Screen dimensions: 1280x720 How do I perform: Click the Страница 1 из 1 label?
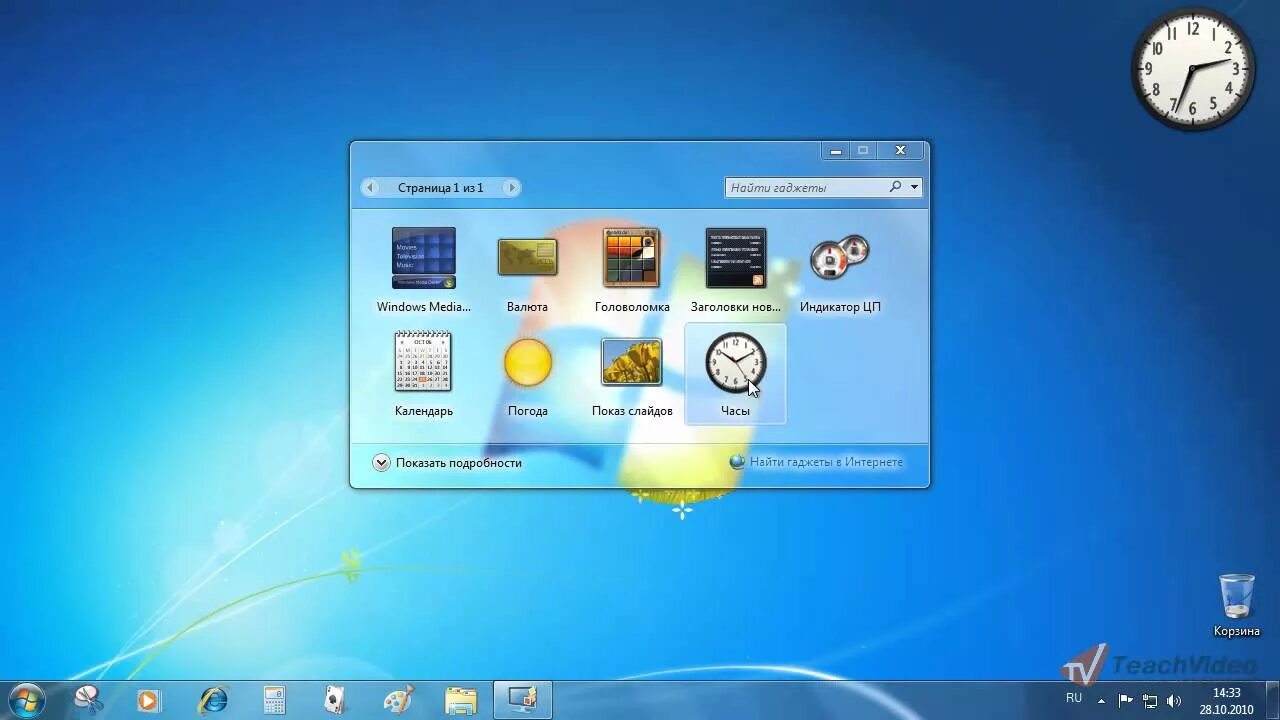pos(440,187)
